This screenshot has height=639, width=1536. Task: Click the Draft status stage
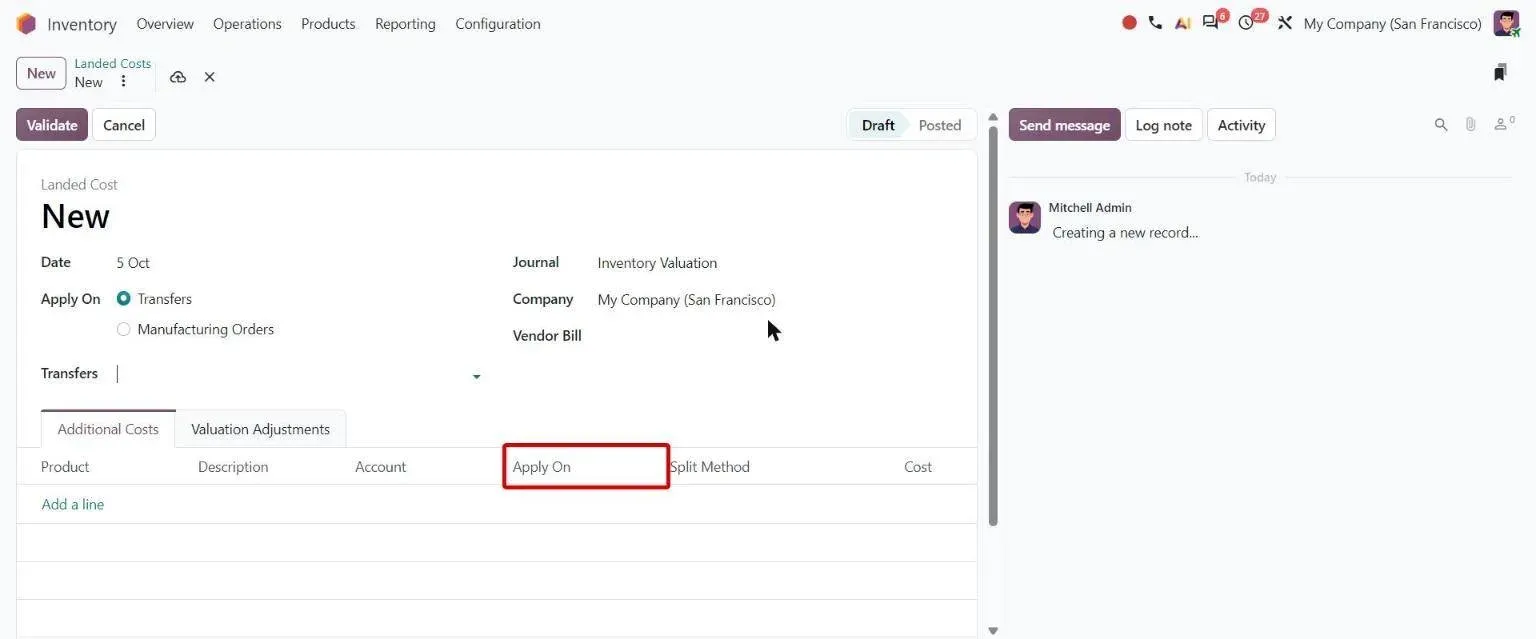coord(878,125)
